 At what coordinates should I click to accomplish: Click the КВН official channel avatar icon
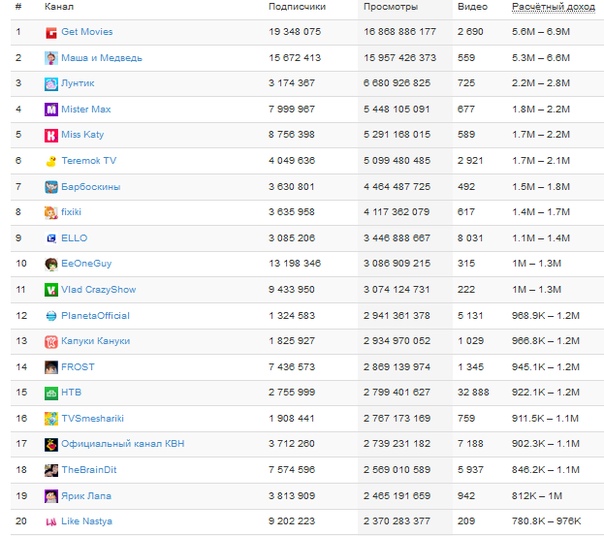[x=51, y=444]
